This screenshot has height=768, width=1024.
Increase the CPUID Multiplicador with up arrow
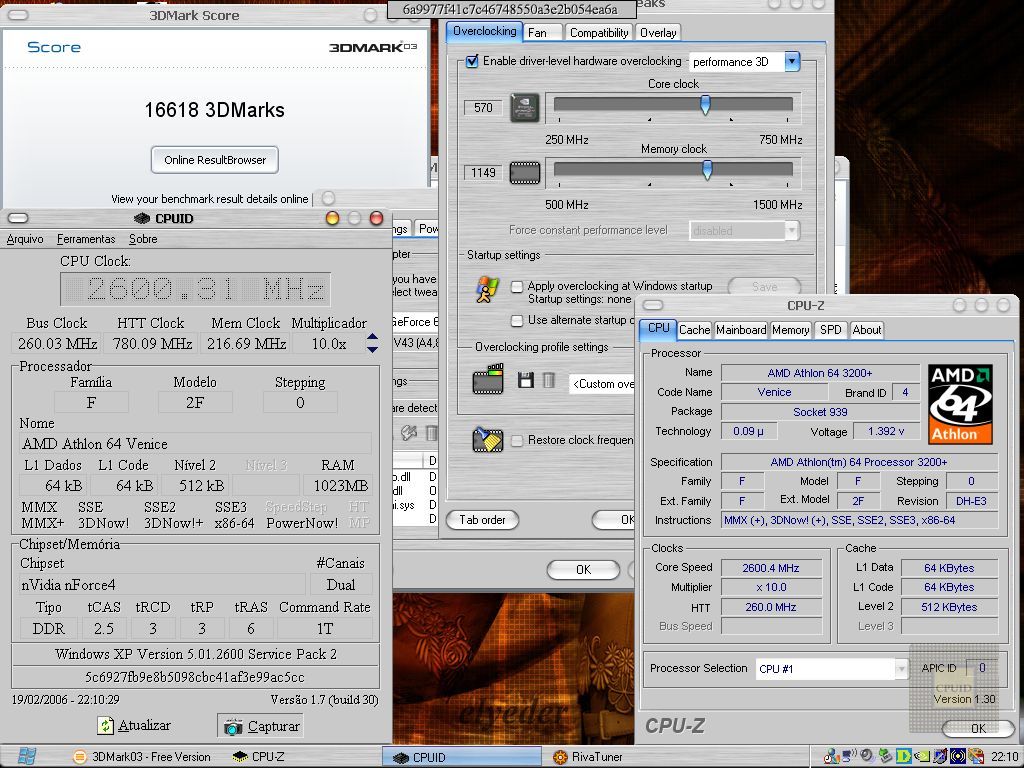372,337
